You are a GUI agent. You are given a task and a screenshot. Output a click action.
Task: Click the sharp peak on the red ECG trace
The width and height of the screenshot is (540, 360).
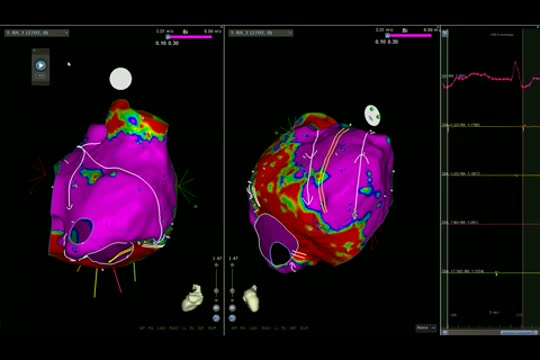516,64
